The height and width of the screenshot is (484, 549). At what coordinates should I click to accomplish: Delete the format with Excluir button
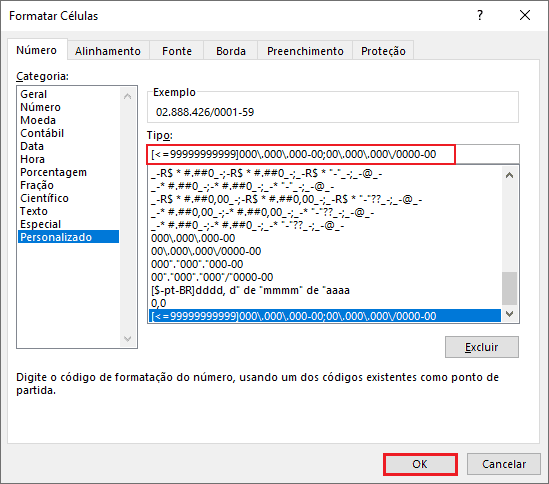coord(482,347)
